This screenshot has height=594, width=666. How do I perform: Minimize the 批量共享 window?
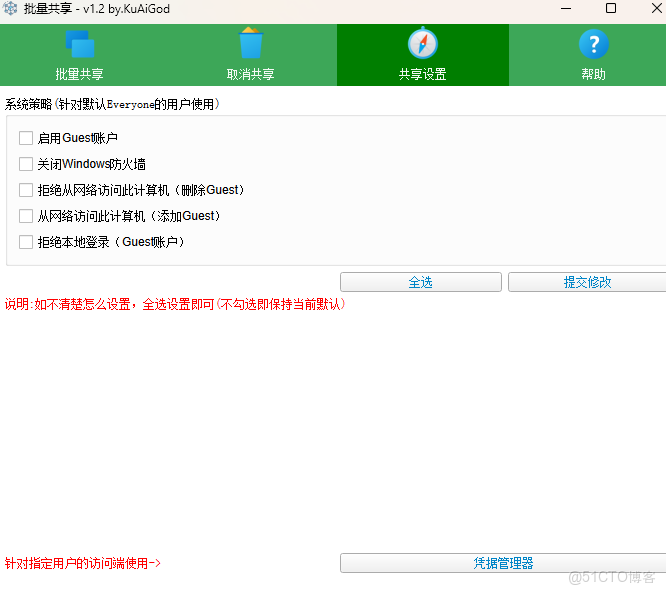(x=566, y=8)
